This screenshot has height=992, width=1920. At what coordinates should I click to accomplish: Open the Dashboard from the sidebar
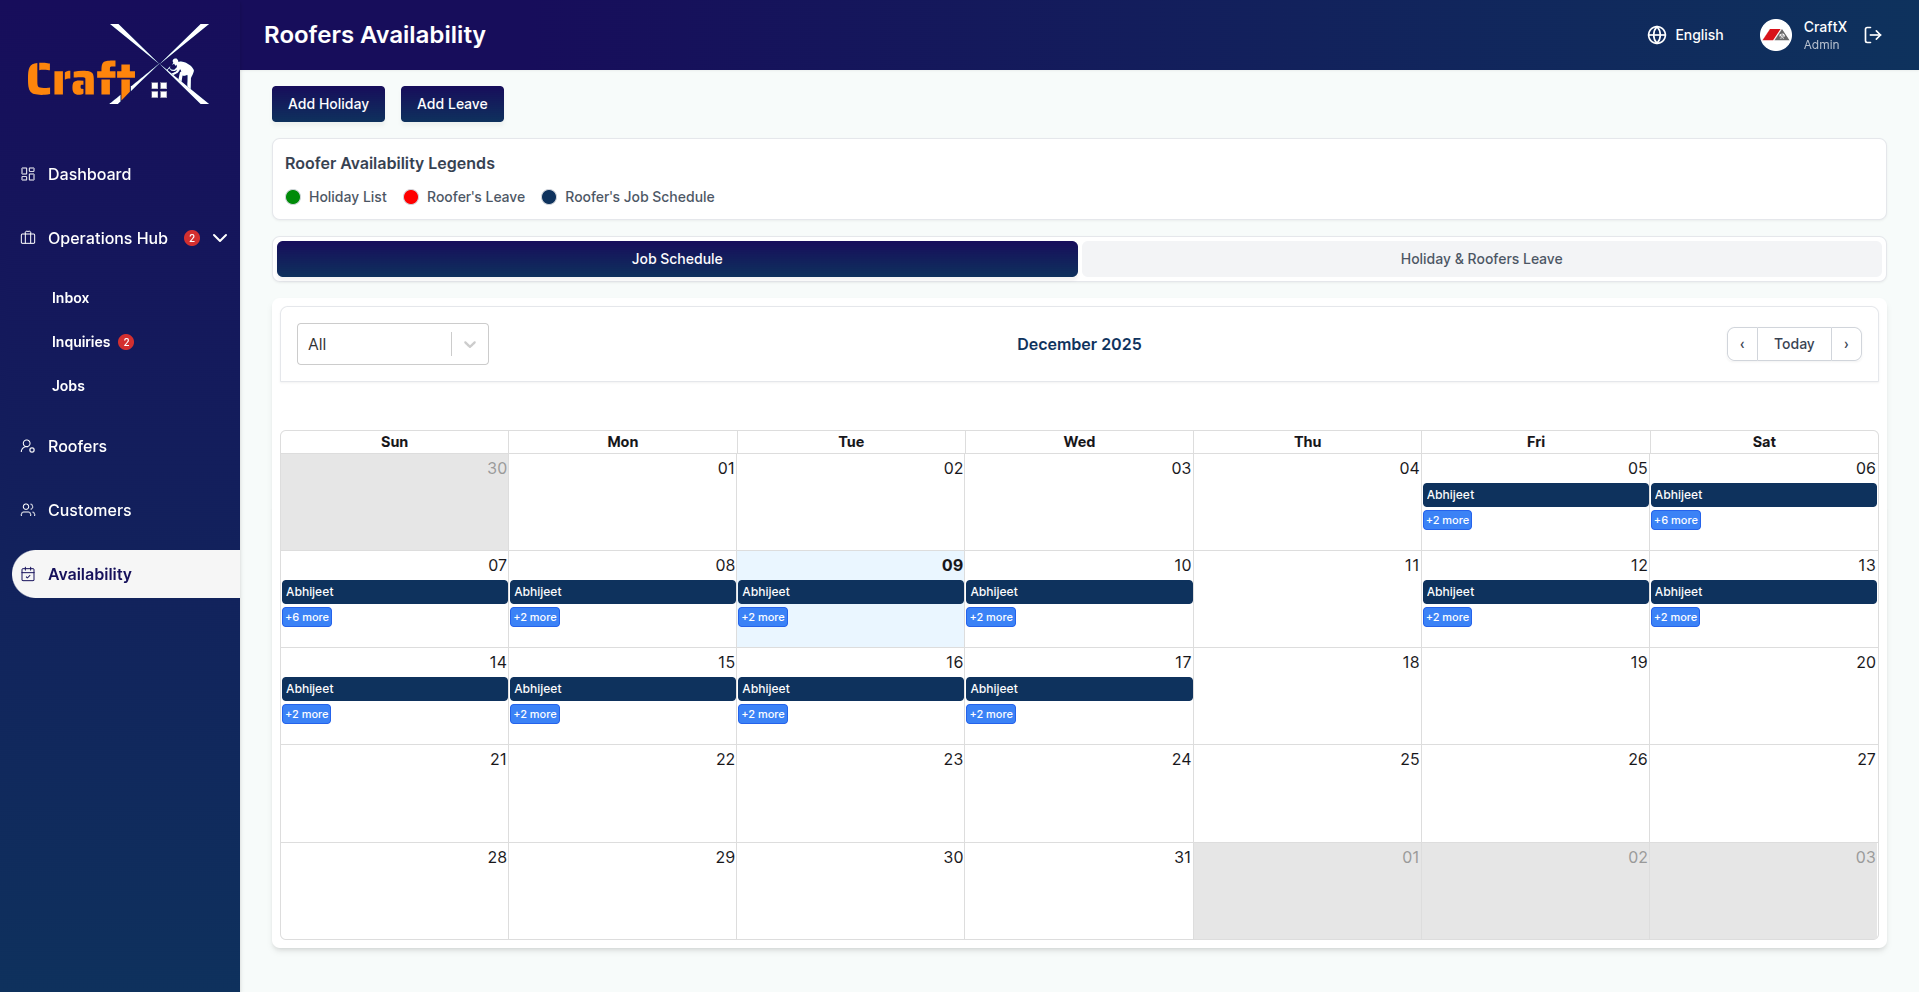click(89, 174)
